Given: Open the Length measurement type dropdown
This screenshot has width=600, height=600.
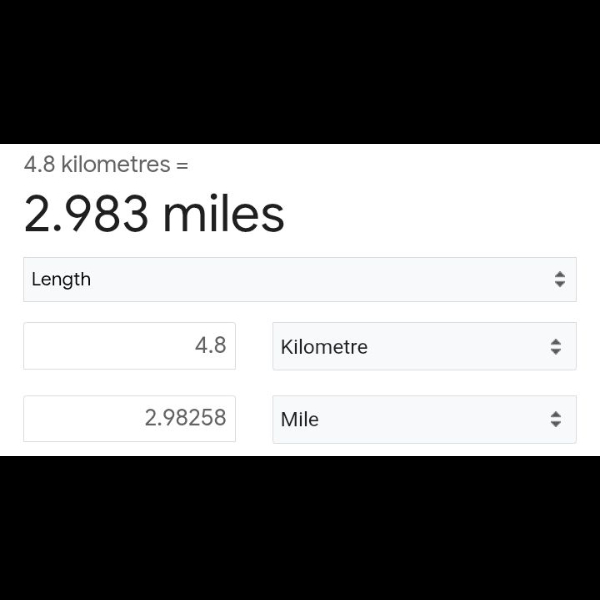Looking at the screenshot, I should point(300,280).
